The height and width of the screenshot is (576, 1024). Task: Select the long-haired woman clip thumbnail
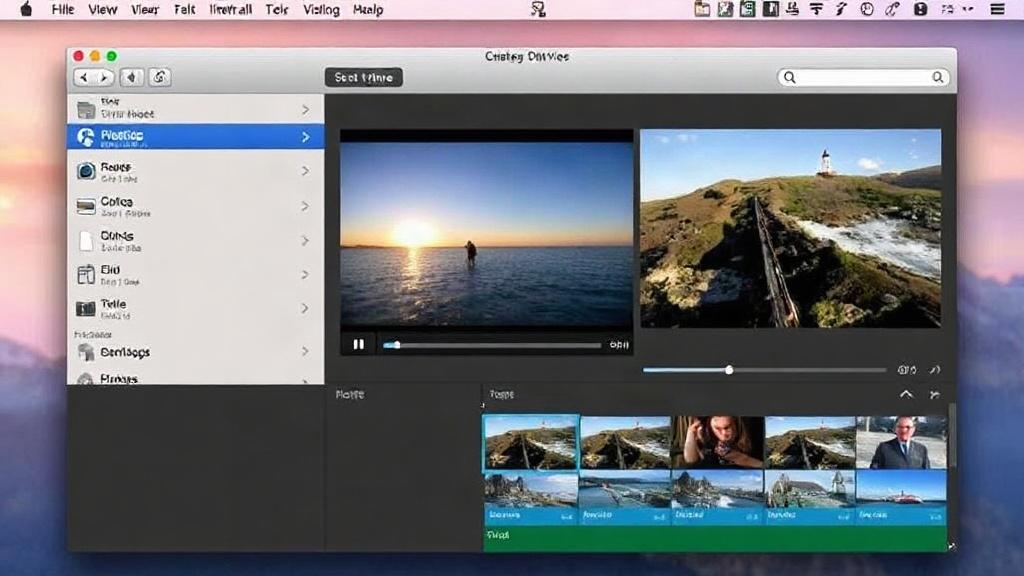(x=717, y=442)
